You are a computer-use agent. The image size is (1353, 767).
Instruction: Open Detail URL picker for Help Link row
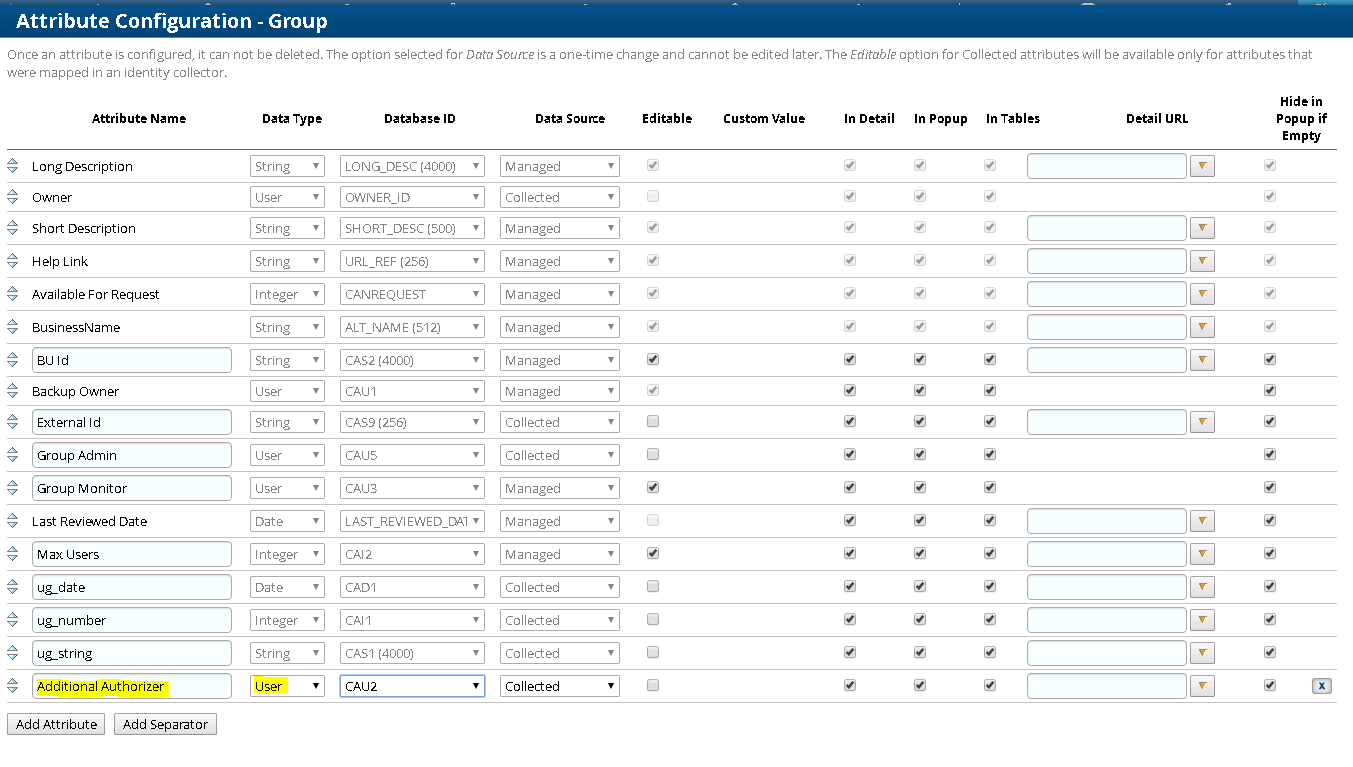click(1202, 261)
